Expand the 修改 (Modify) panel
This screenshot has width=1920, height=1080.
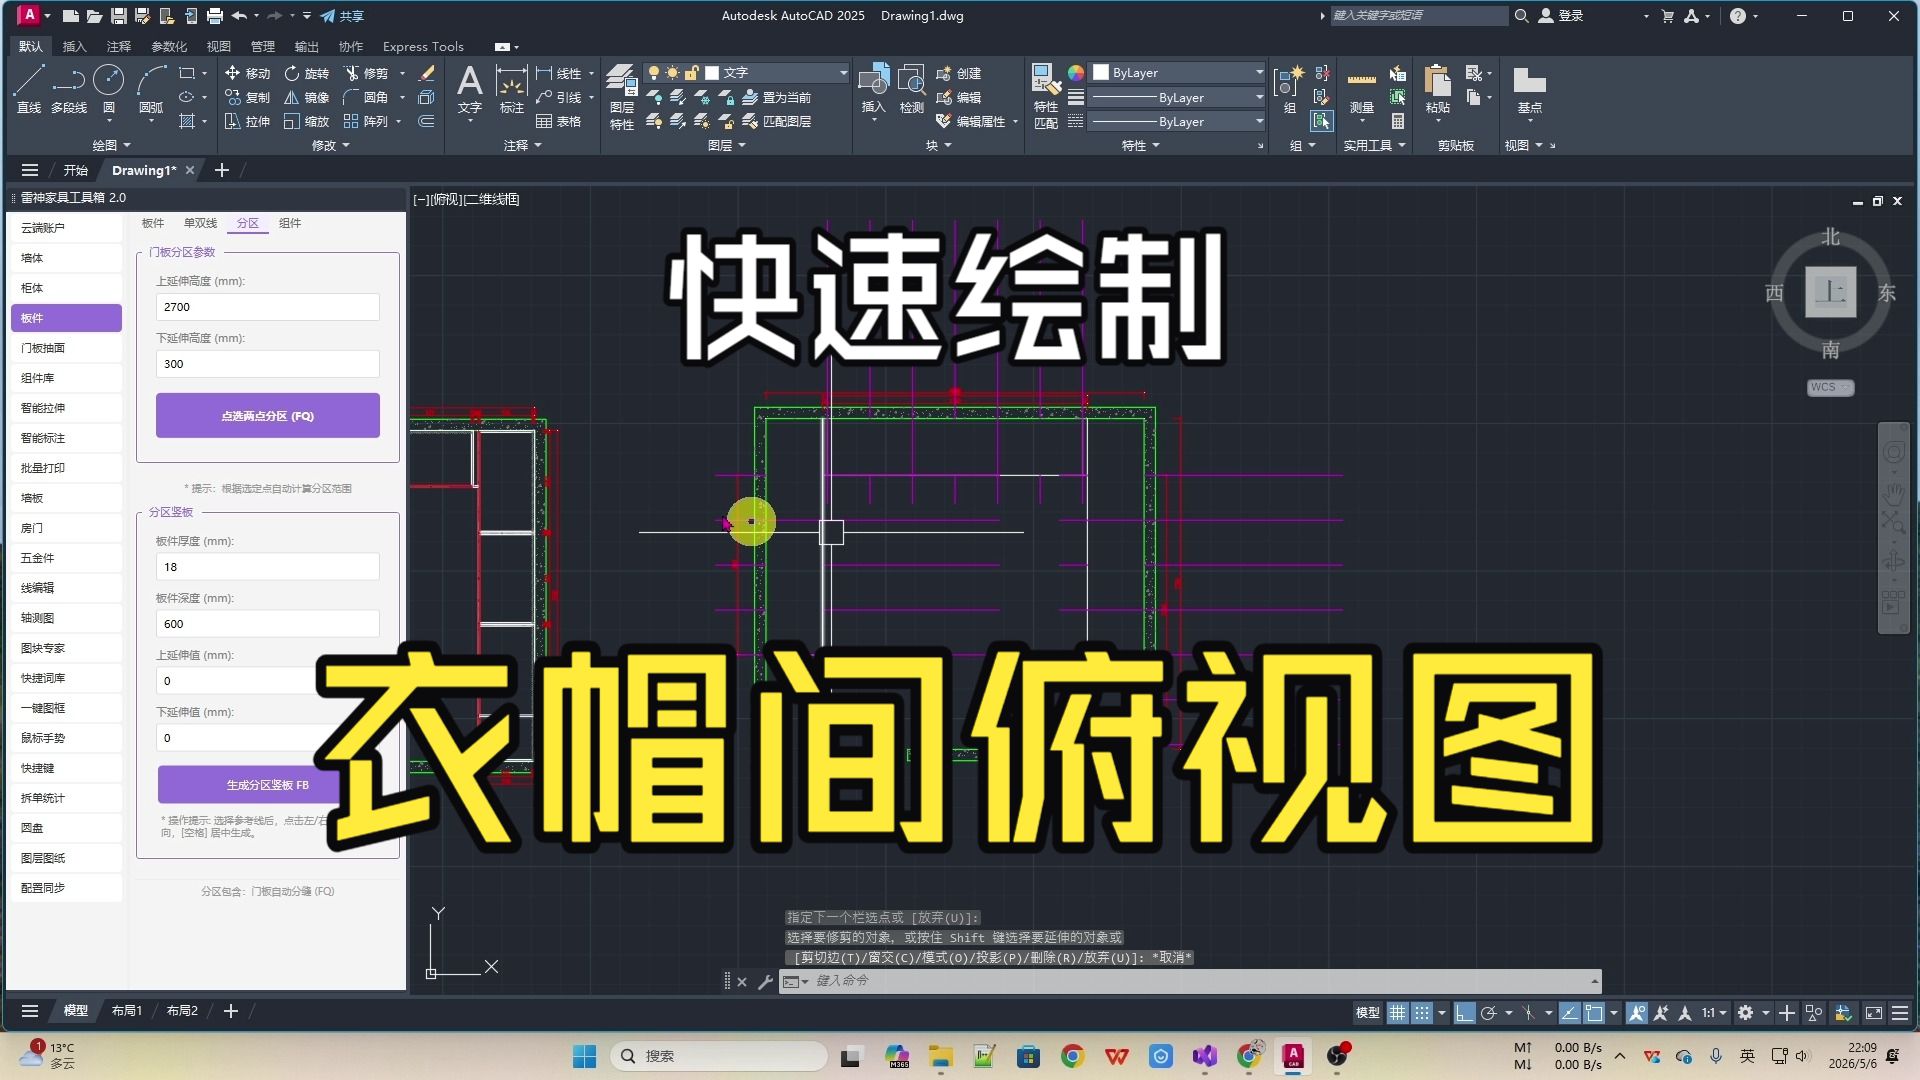pyautogui.click(x=330, y=145)
